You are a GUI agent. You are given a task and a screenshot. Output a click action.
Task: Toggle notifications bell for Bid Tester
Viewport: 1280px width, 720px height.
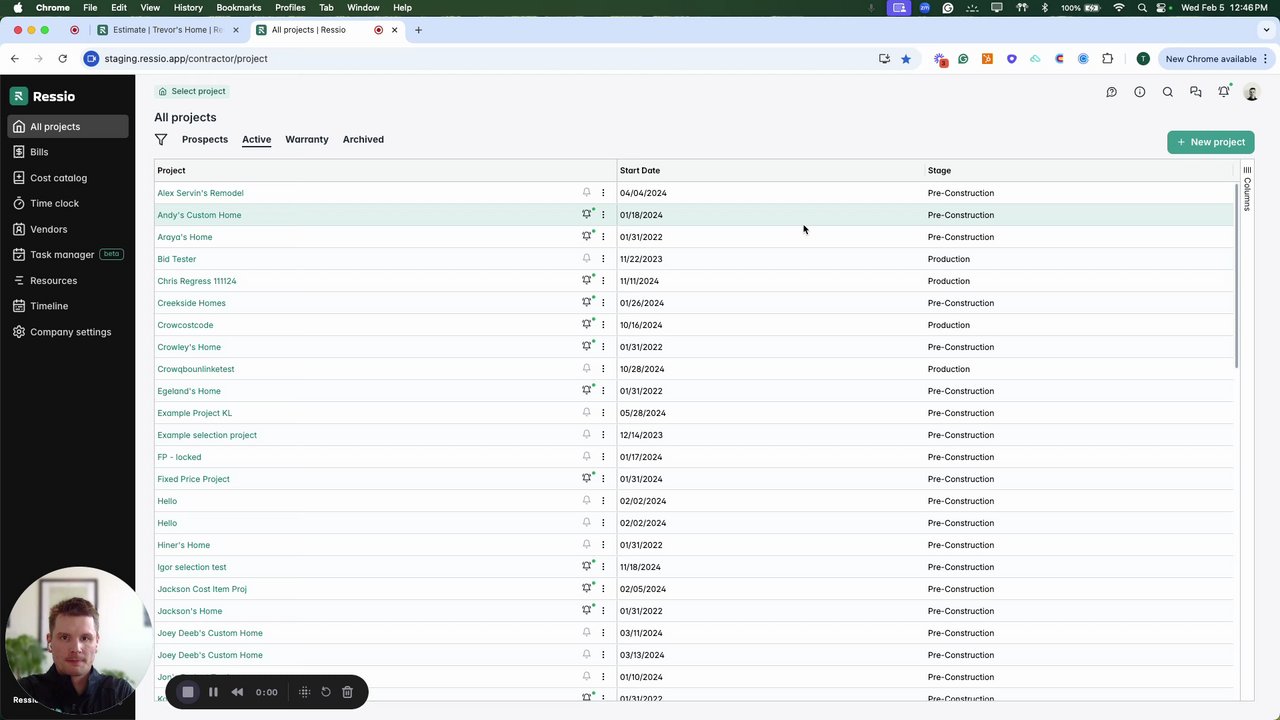(x=587, y=259)
